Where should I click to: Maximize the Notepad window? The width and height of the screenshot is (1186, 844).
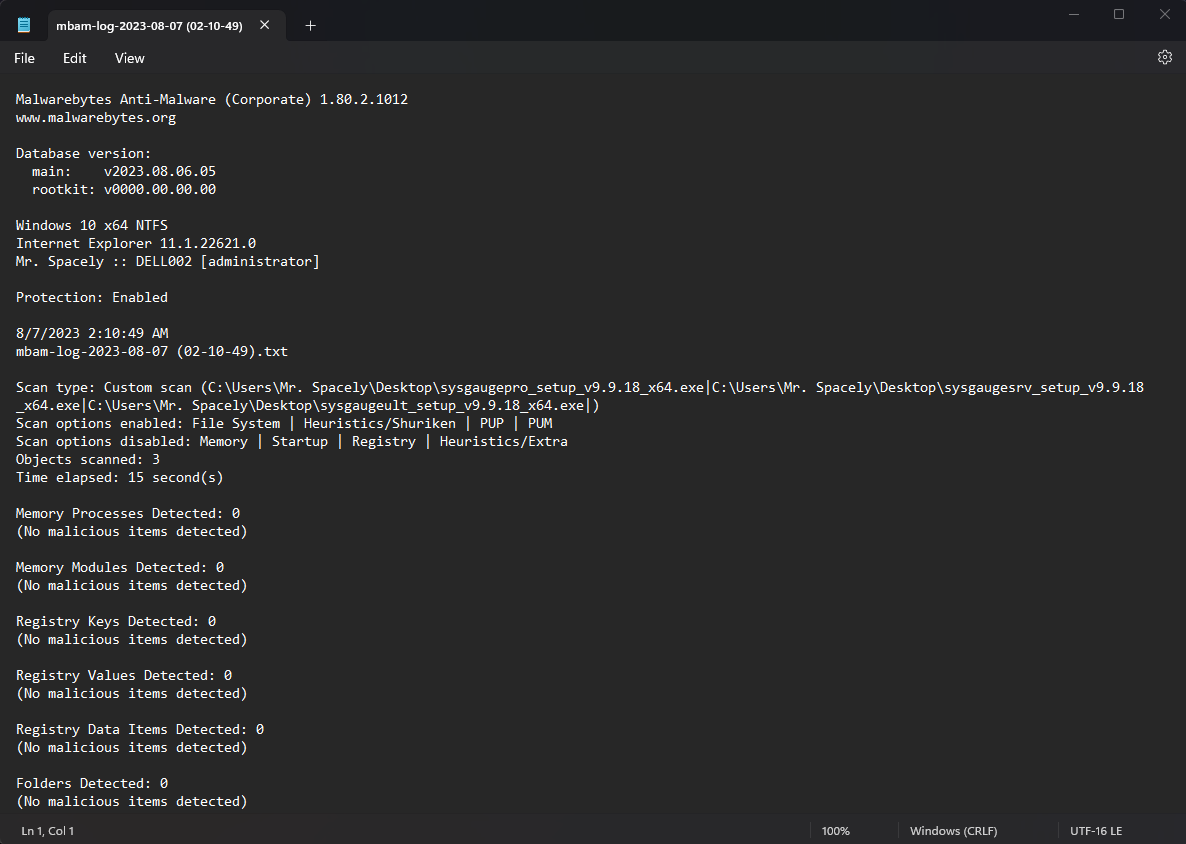1119,14
